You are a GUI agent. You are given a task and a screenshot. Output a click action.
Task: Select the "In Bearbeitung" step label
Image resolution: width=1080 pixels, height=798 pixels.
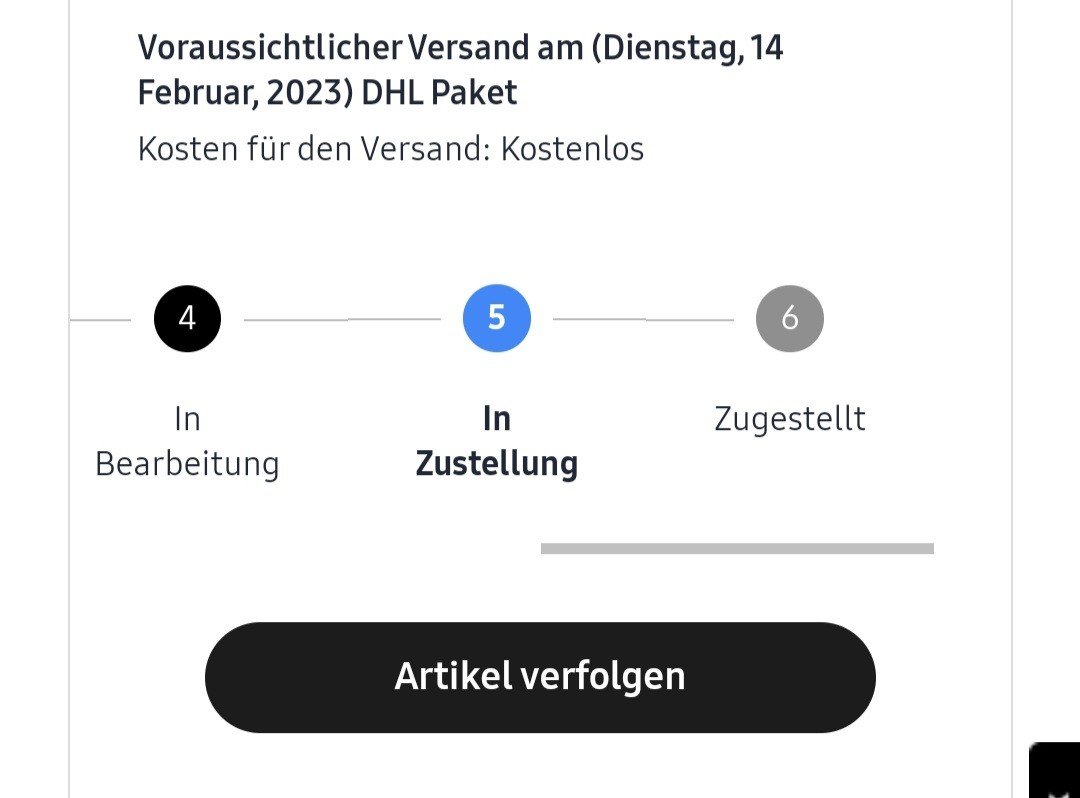pyautogui.click(x=187, y=441)
